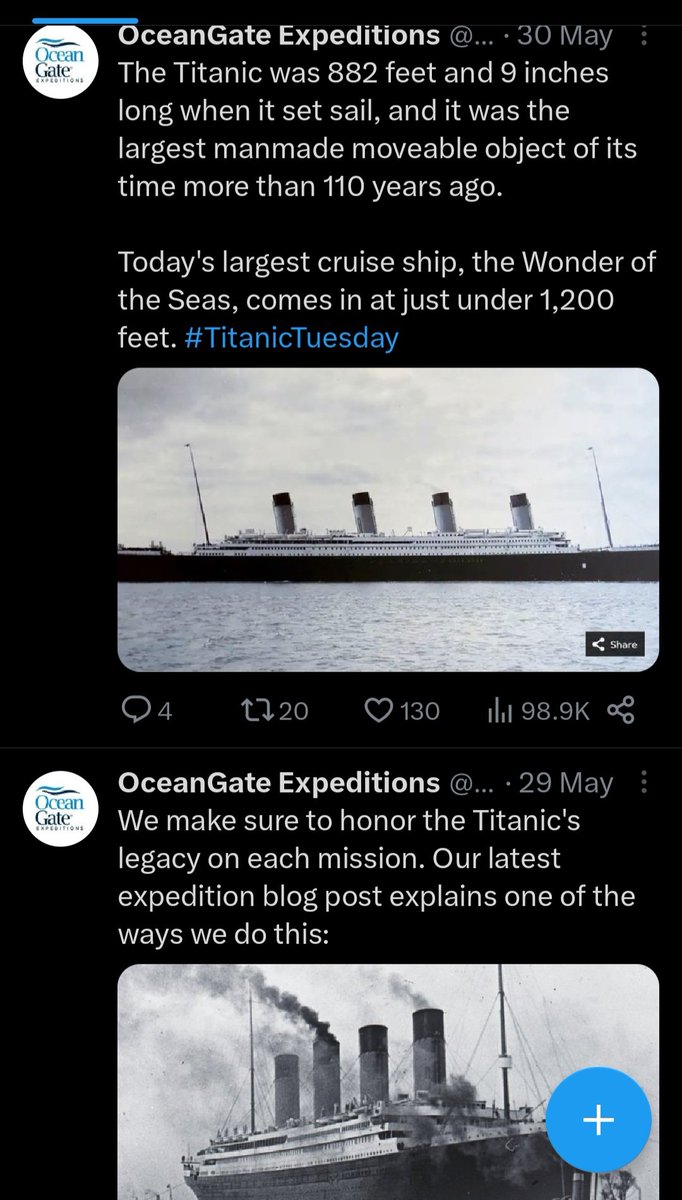The image size is (682, 1200).
Task: Open the smoking-funnels Titanic blog image
Action: pyautogui.click(x=388, y=1080)
